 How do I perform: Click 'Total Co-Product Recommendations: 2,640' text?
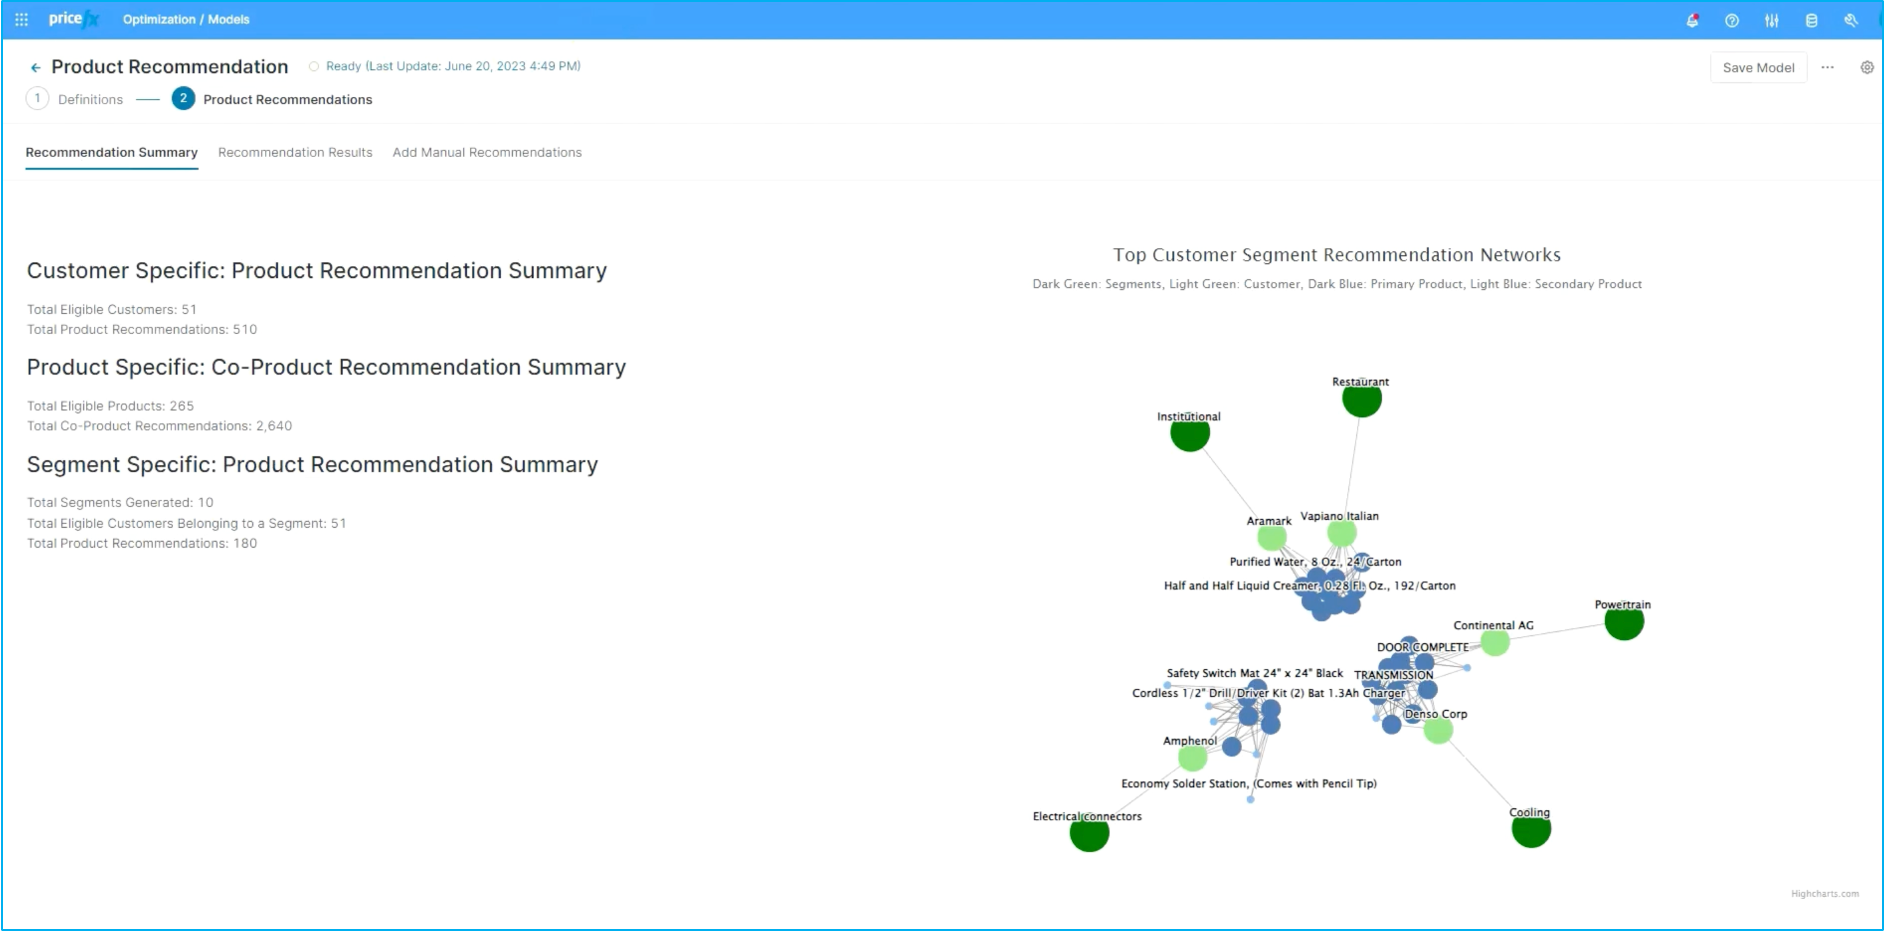[160, 426]
